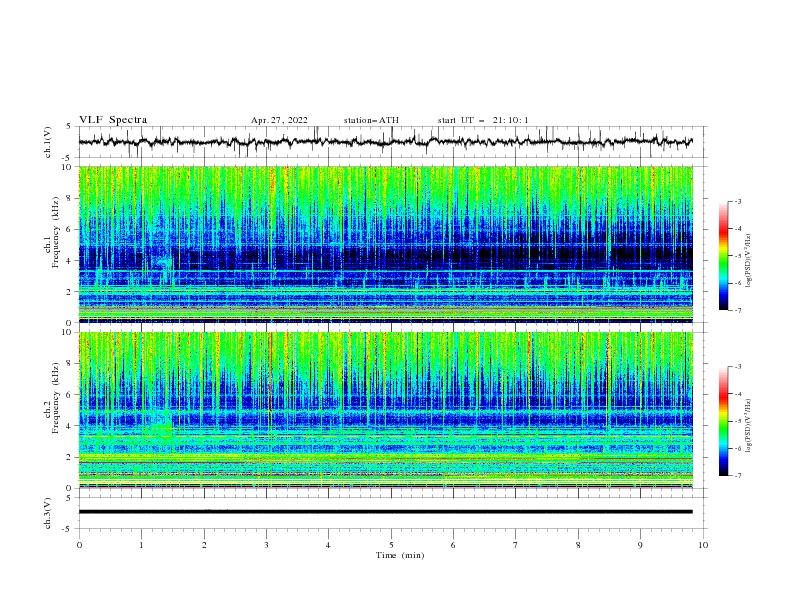Image resolution: width=792 pixels, height=612 pixels.
Task: Select the "ch.1(V)" axis label
Action: pos(48,142)
